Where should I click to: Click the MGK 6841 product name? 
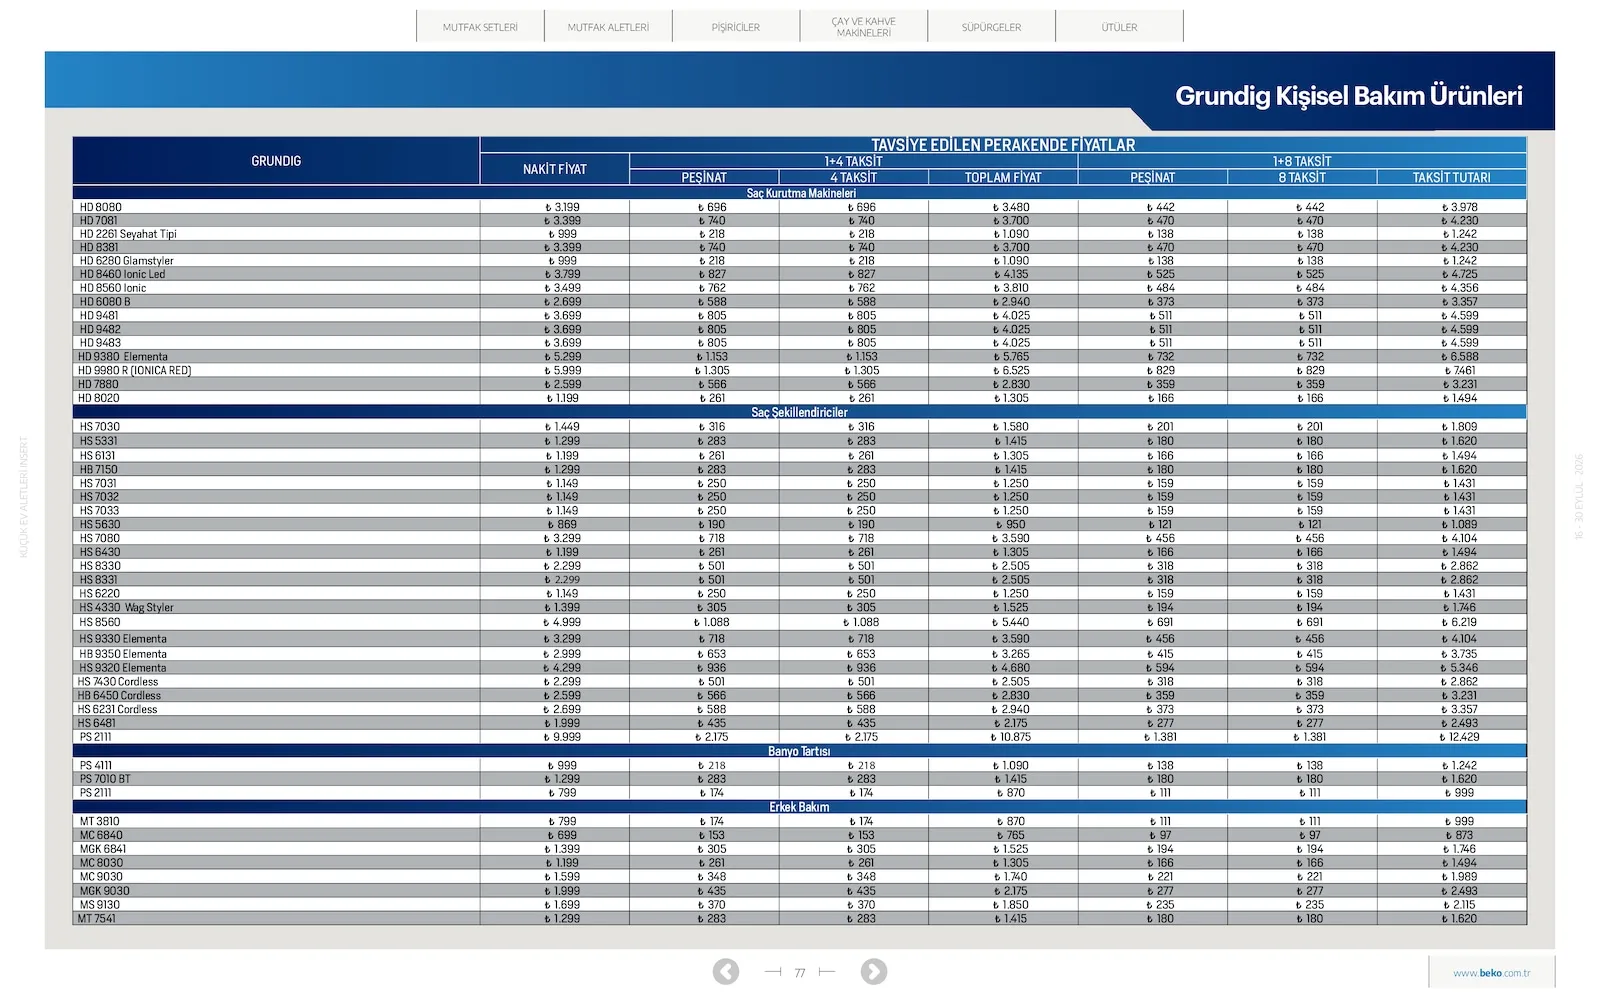point(103,849)
